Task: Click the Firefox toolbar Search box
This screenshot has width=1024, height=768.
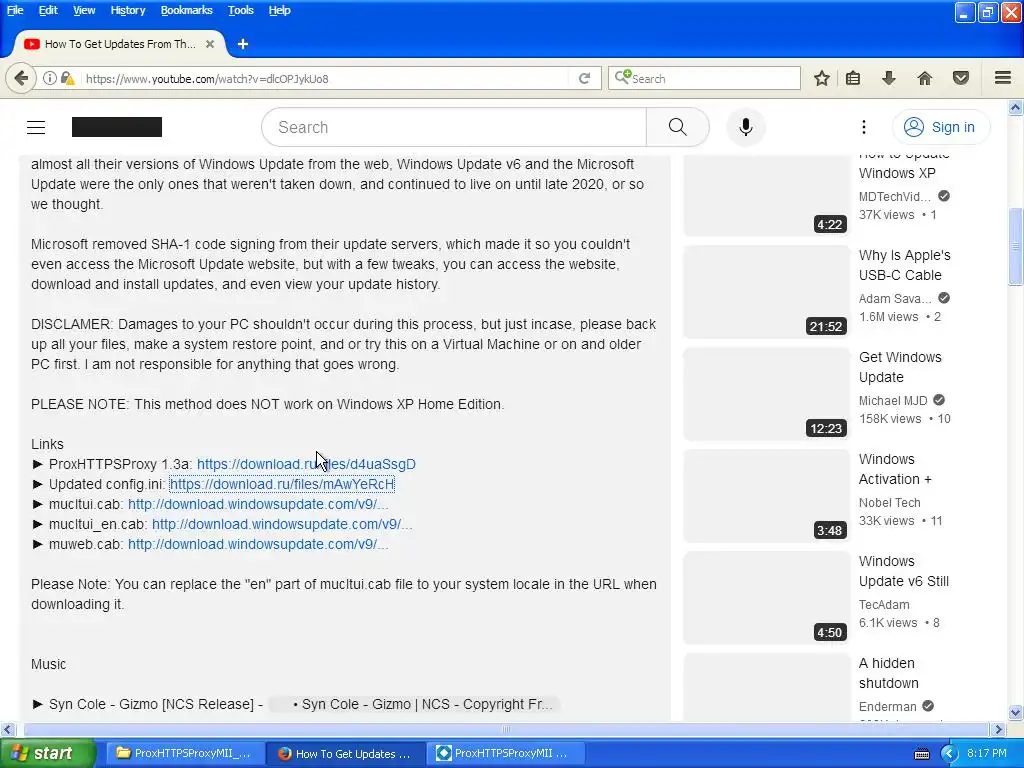Action: (704, 78)
